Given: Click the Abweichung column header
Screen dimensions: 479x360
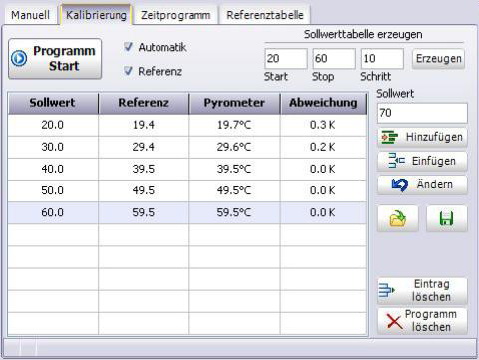Looking at the screenshot, I should pyautogui.click(x=323, y=103).
